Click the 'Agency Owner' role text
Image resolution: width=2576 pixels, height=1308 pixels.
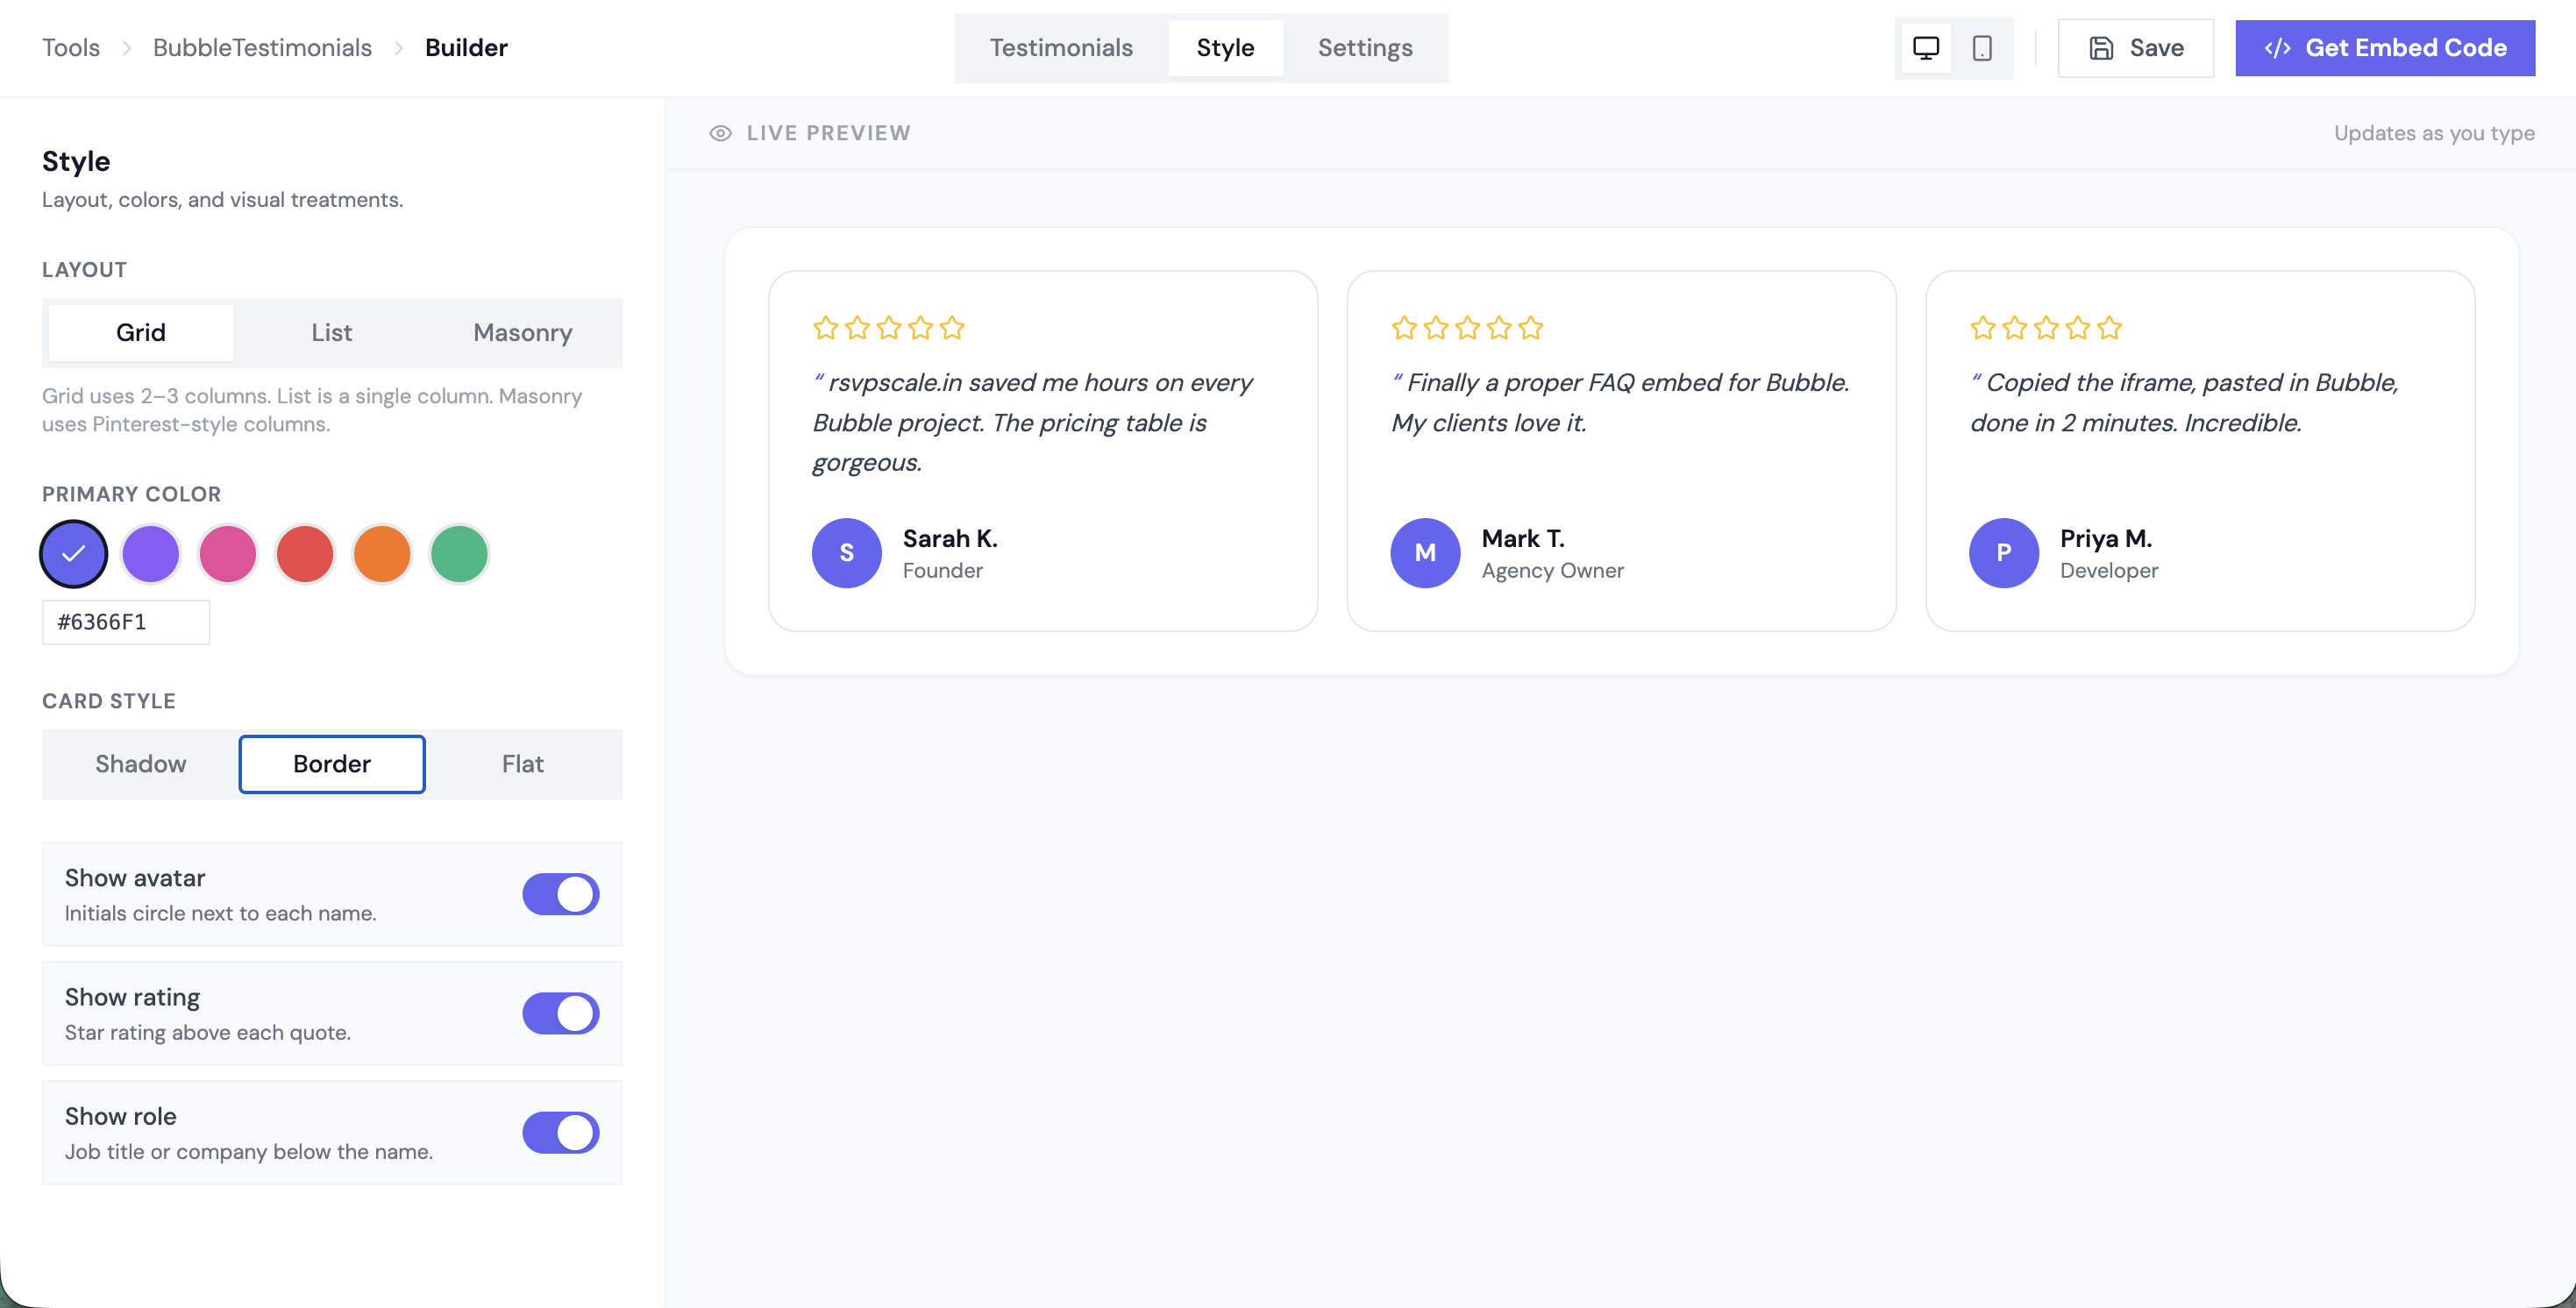click(1552, 570)
